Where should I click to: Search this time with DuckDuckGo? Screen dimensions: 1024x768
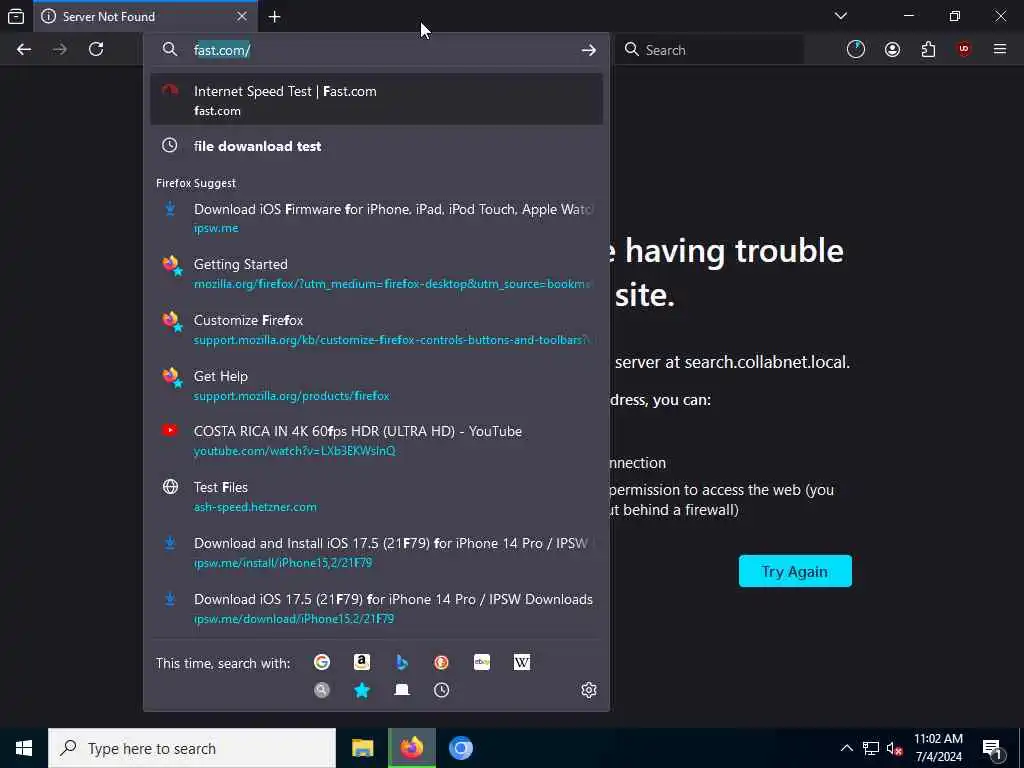pyautogui.click(x=441, y=662)
